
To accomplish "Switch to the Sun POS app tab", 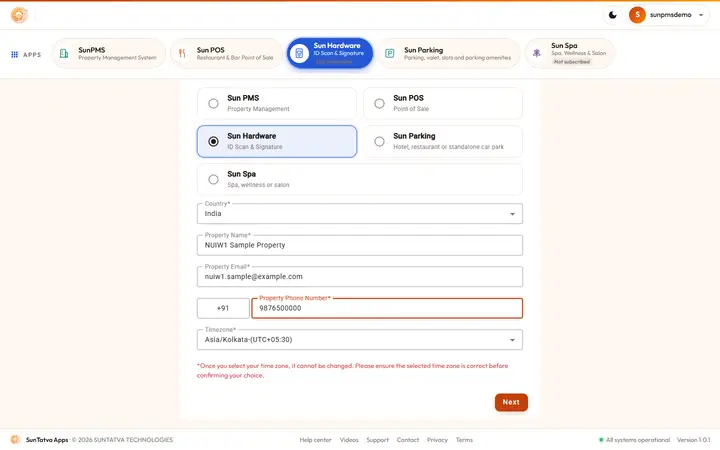I will click(x=226, y=53).
